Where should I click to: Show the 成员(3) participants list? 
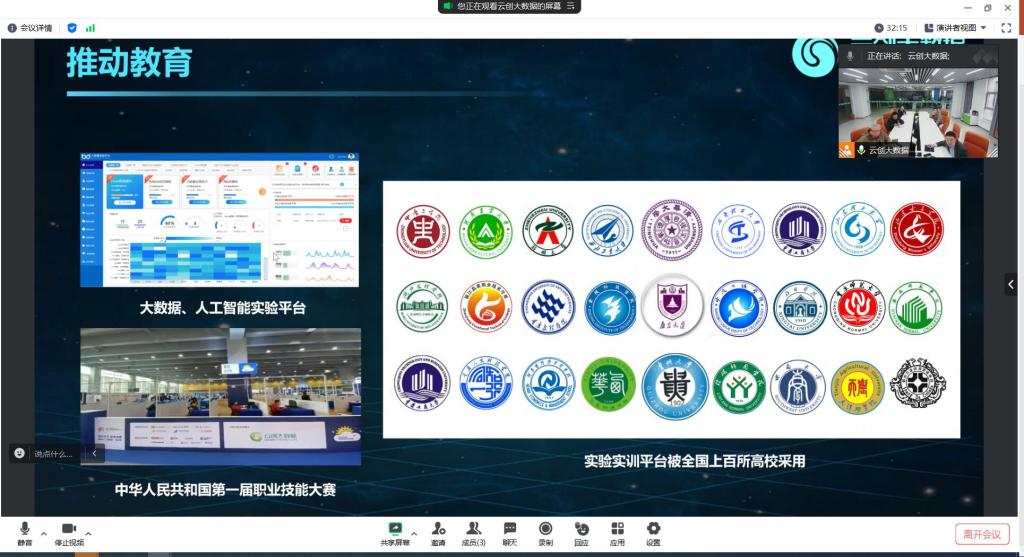coord(473,533)
